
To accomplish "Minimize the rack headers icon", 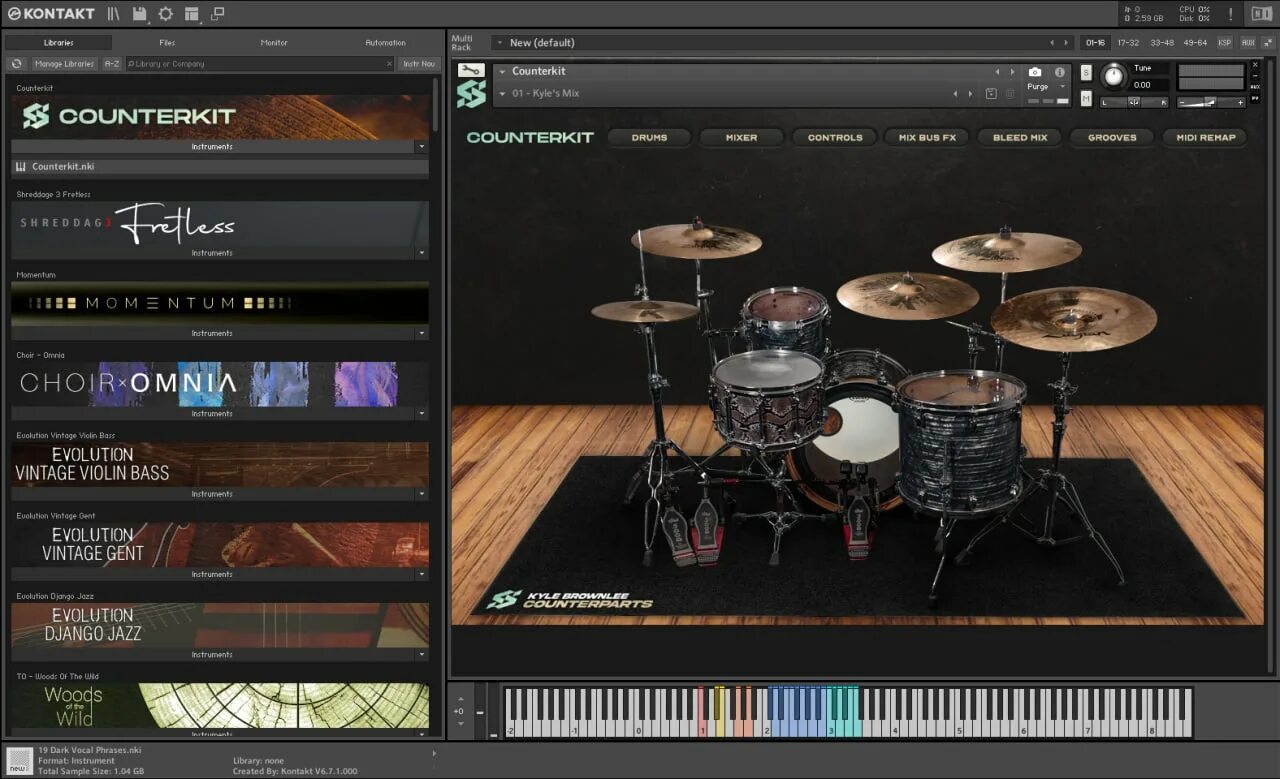I will 1269,43.
